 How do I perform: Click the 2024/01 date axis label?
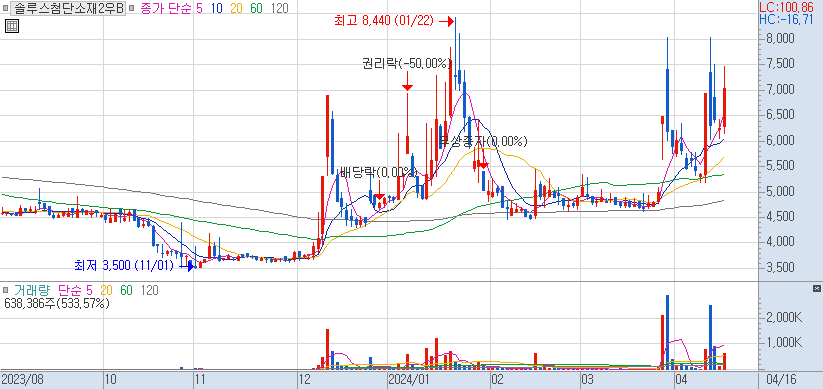coord(409,379)
